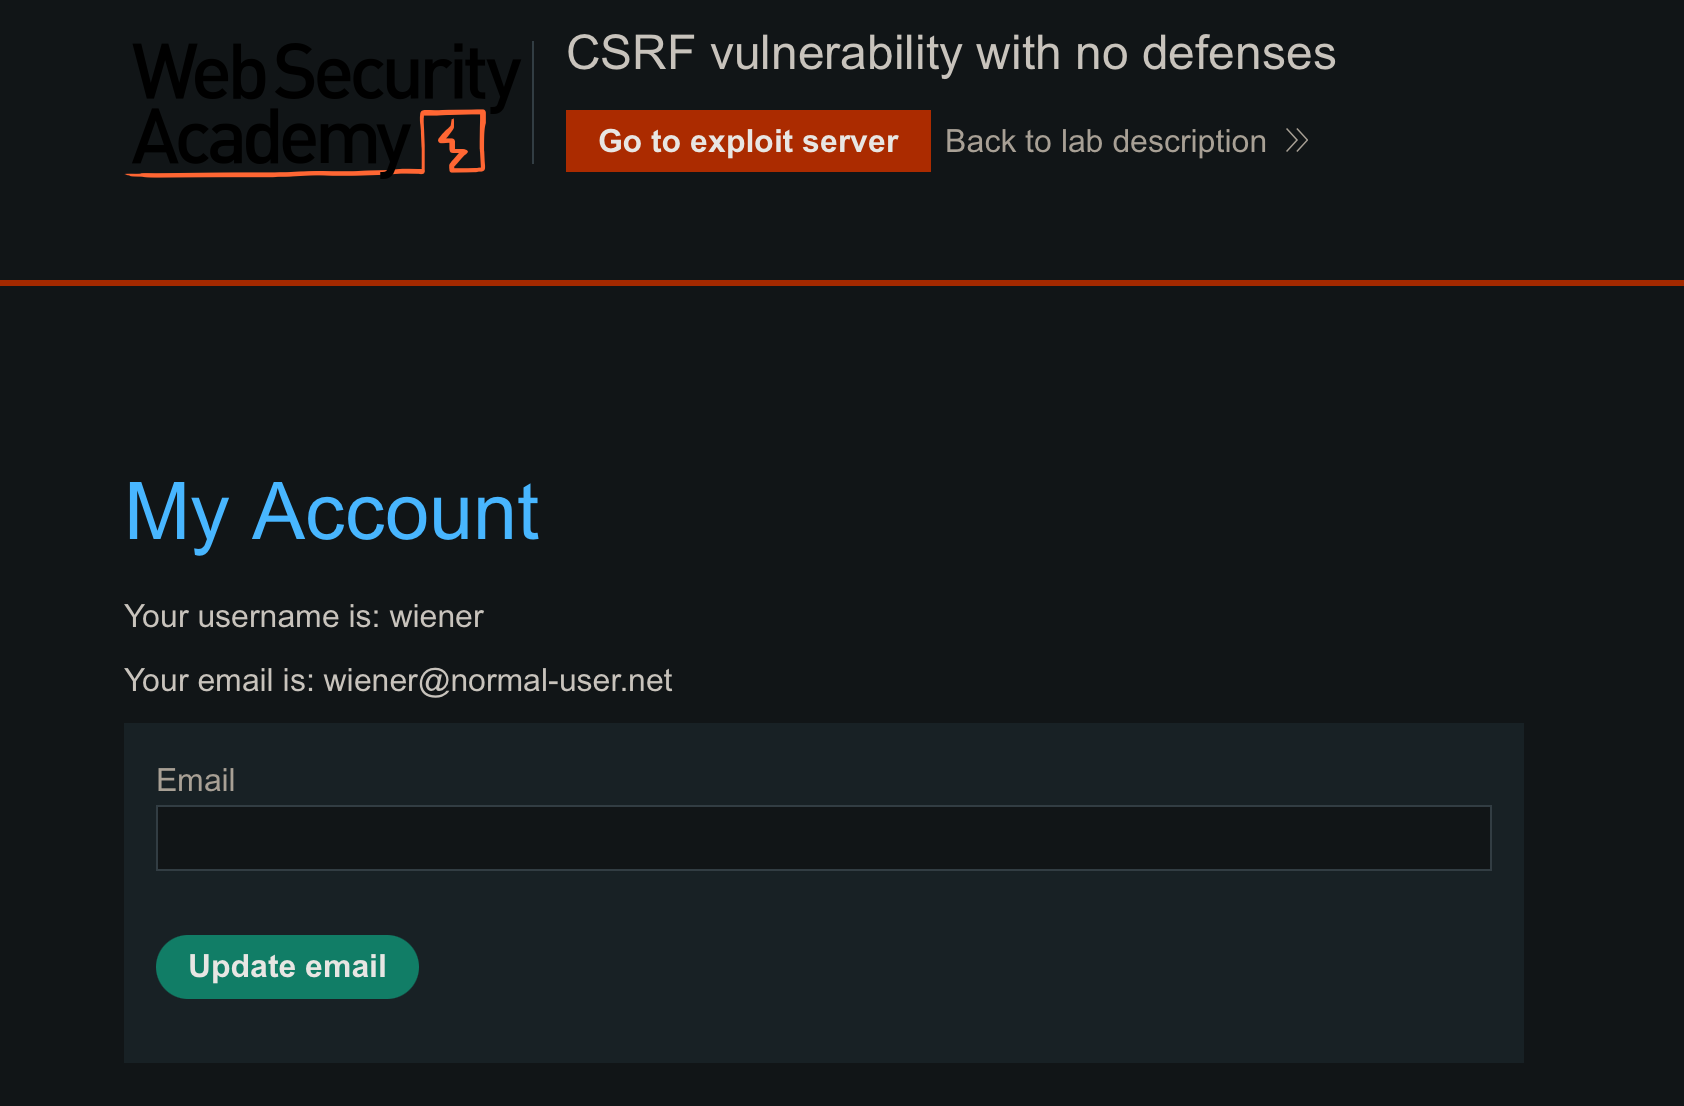Click the username value "wiener"

coord(437,617)
